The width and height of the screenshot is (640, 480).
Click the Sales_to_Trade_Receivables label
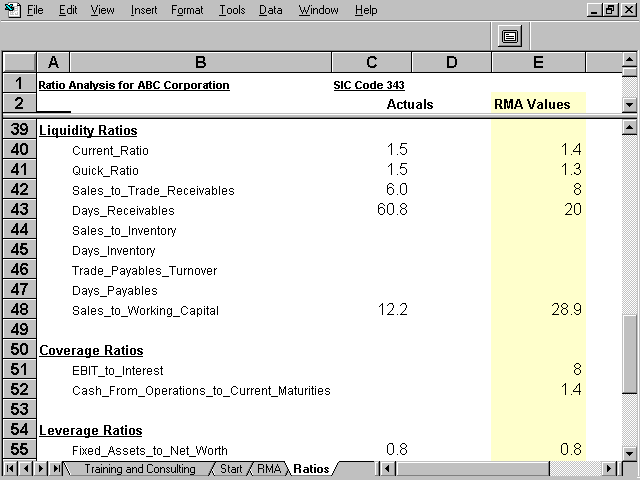(153, 191)
